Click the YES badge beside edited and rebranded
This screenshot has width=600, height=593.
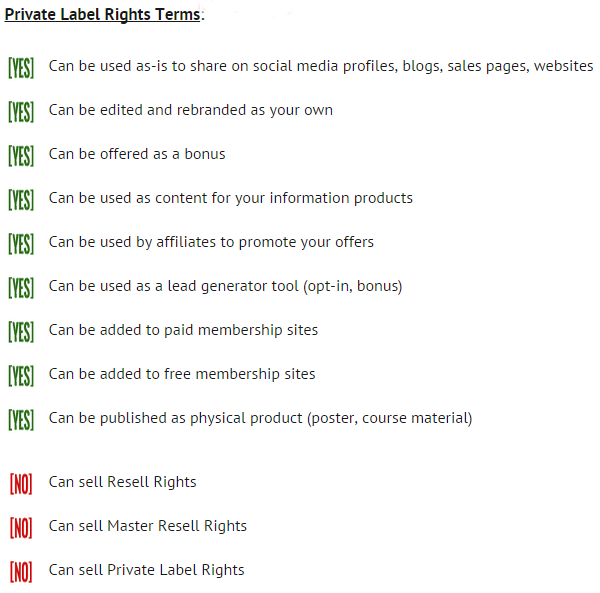(x=21, y=112)
